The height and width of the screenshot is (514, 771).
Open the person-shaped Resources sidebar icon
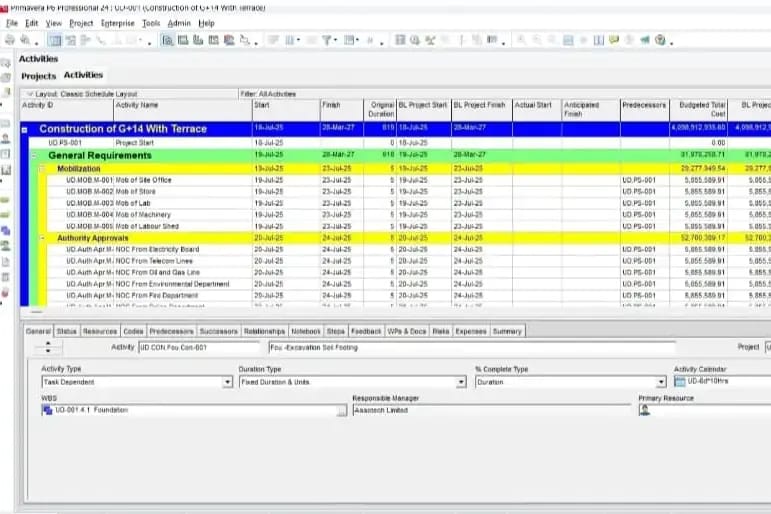pyautogui.click(x=6, y=138)
